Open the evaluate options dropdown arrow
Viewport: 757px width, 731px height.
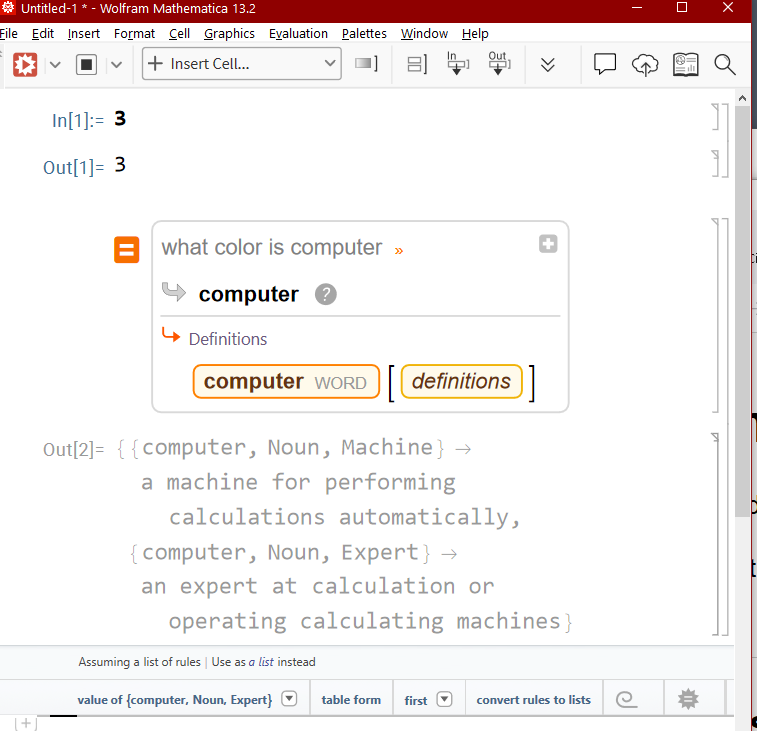pos(55,64)
